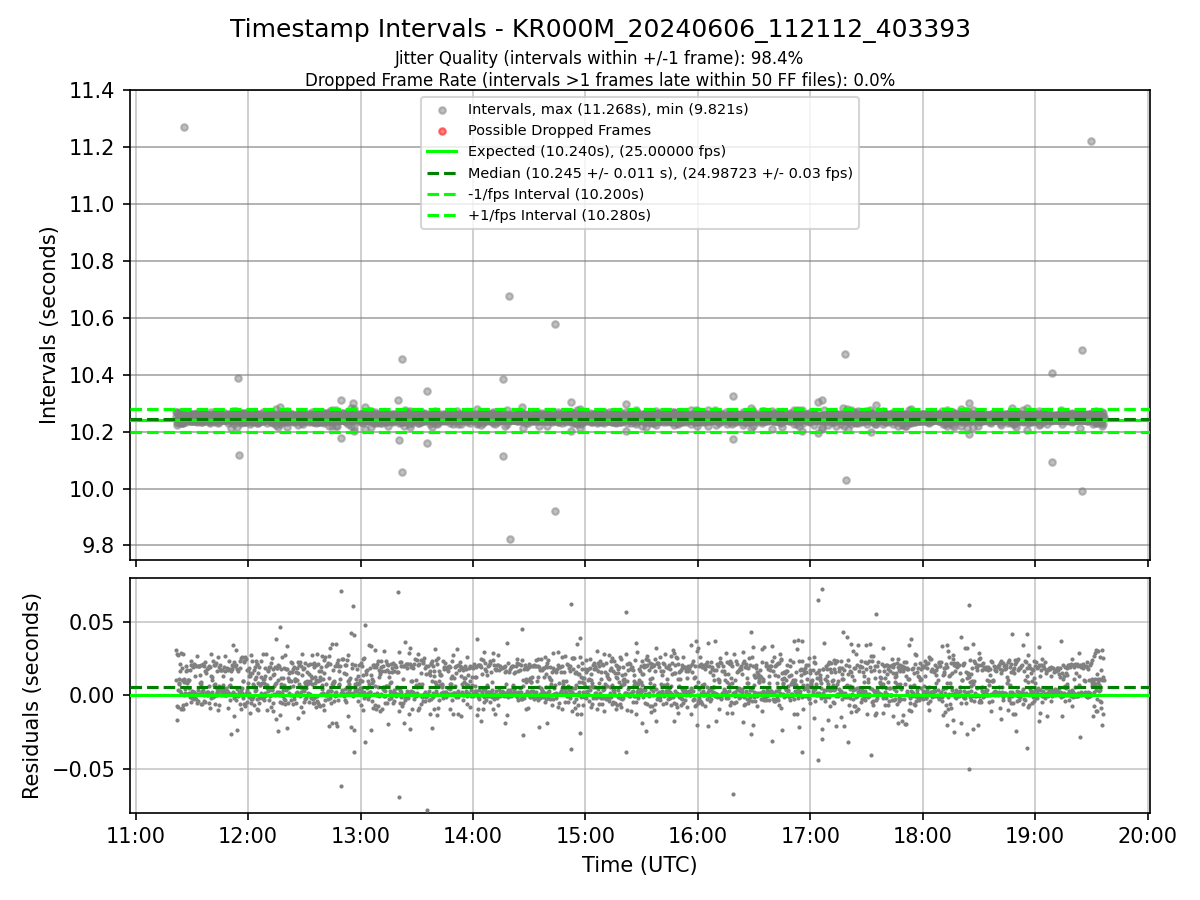Click the 10.2 tick label on the Intervals axis
The width and height of the screenshot is (1200, 900).
click(92, 433)
